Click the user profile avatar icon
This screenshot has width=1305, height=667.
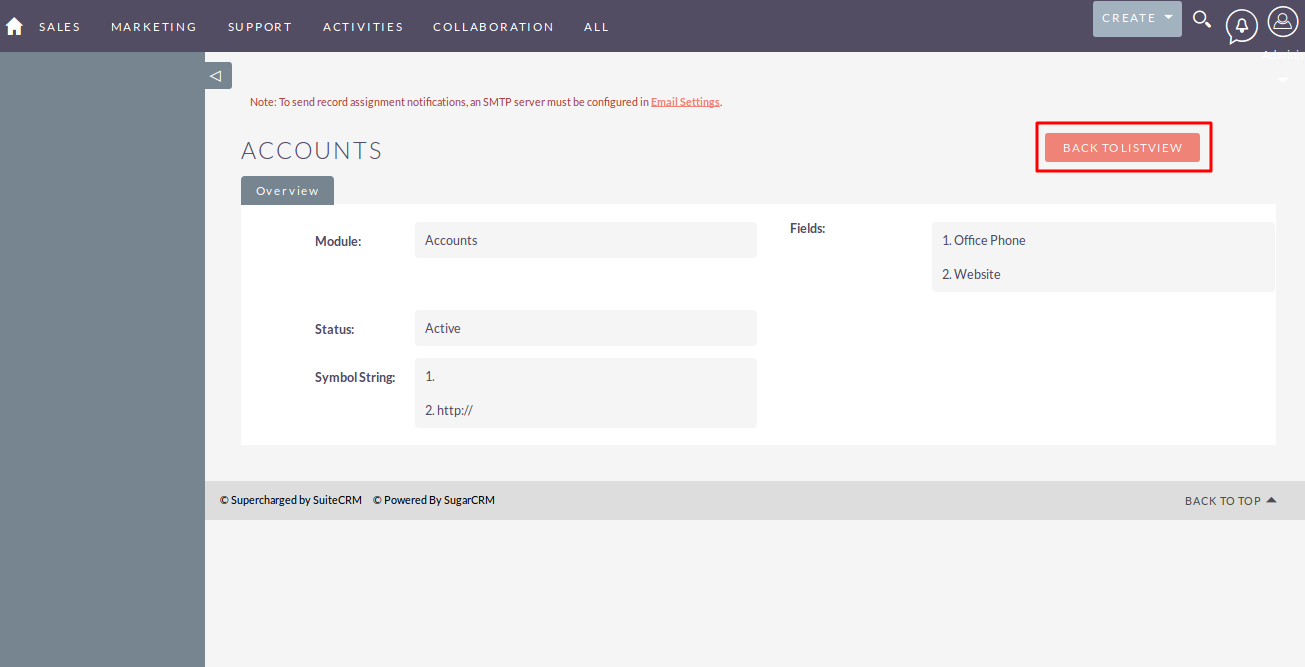pos(1282,22)
